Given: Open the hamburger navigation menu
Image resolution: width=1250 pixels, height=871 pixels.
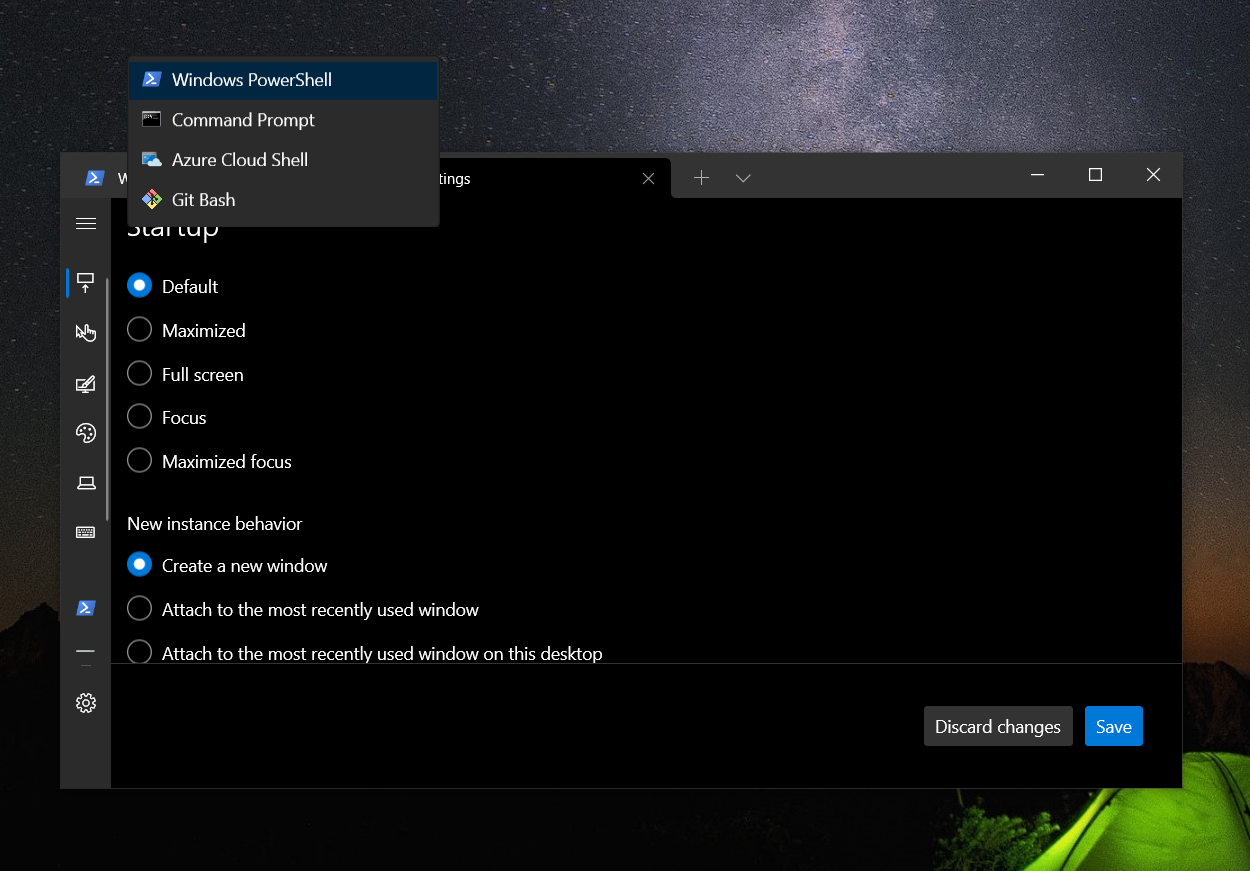Looking at the screenshot, I should coord(86,224).
